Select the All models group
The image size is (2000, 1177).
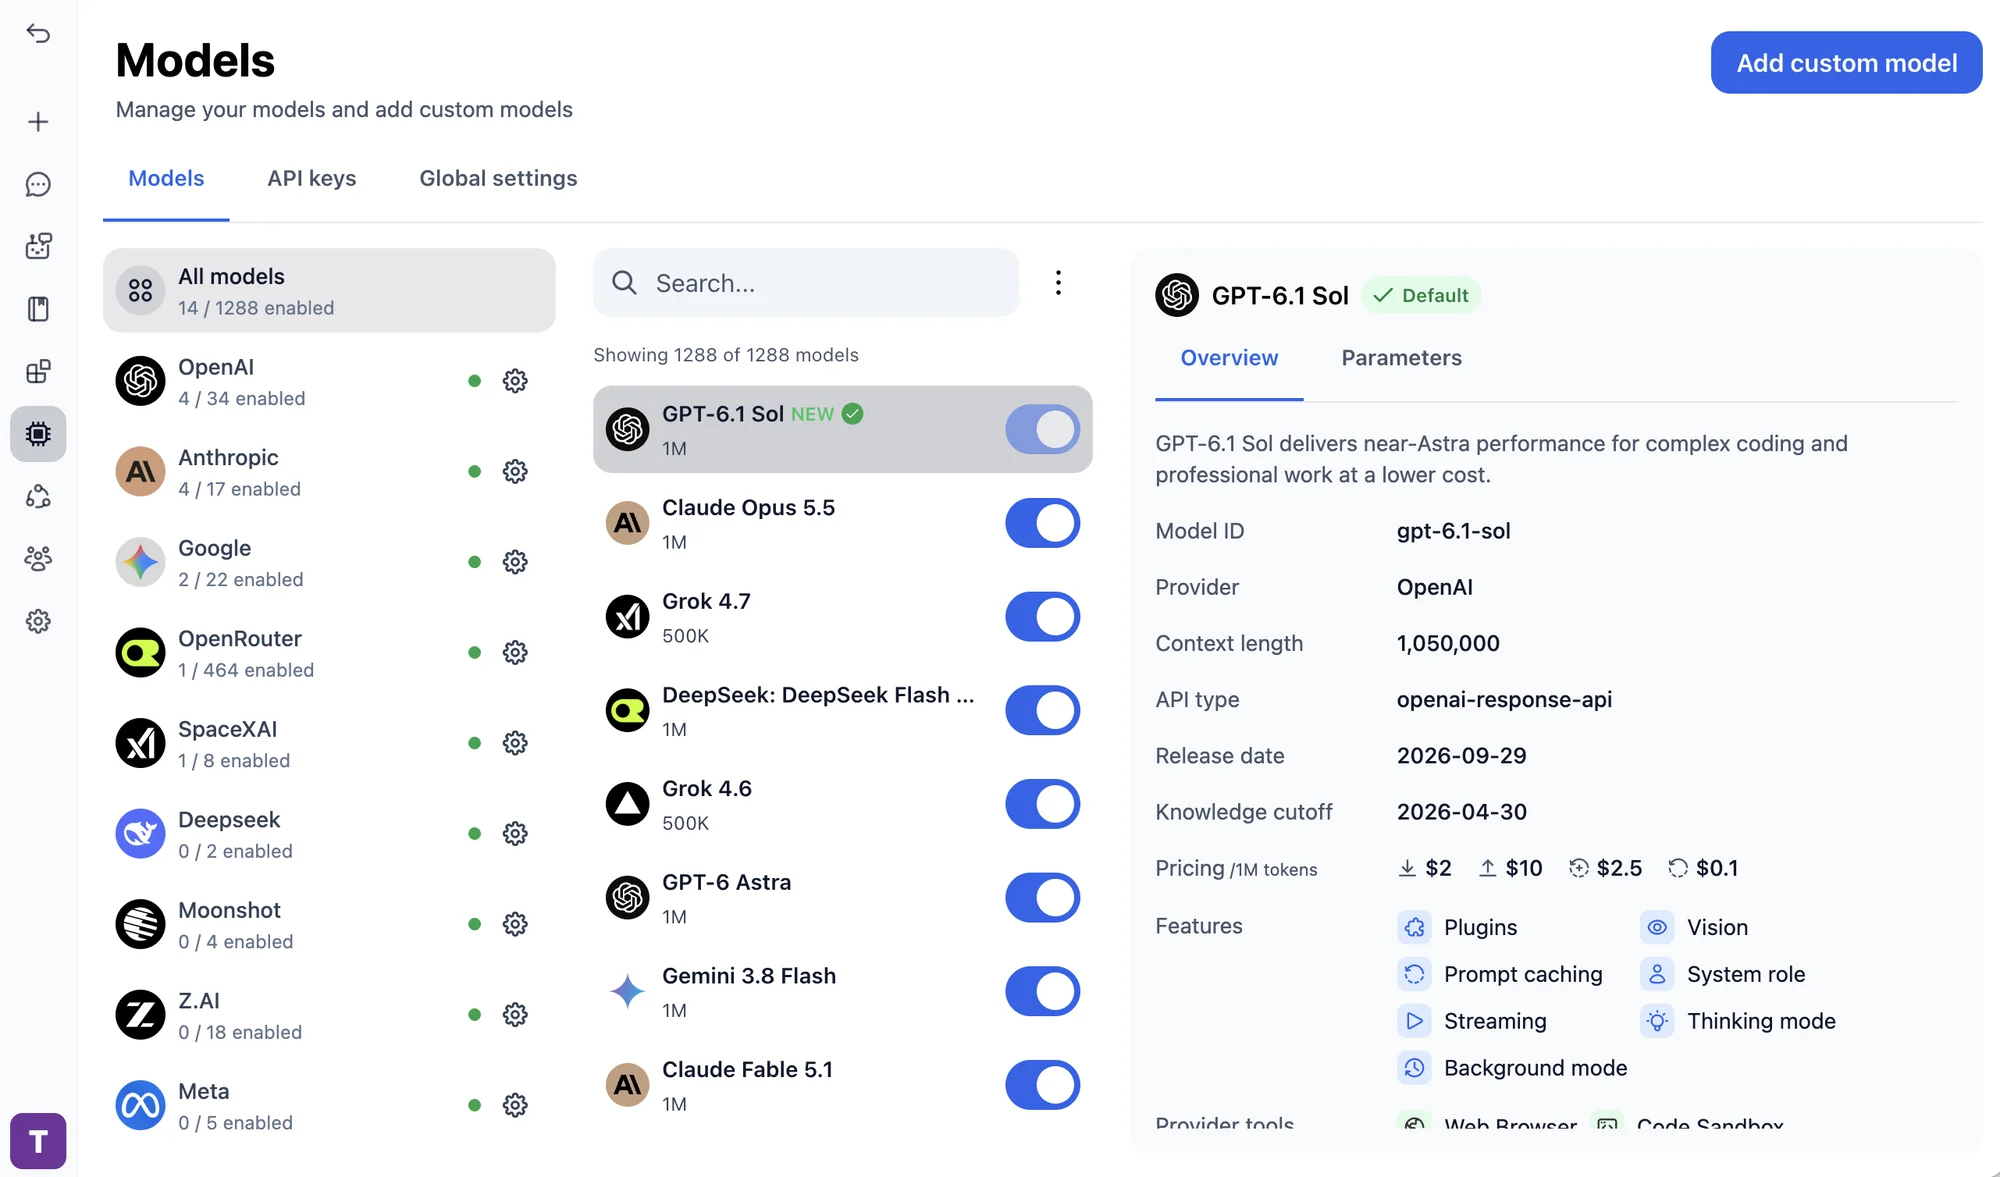[x=329, y=290]
